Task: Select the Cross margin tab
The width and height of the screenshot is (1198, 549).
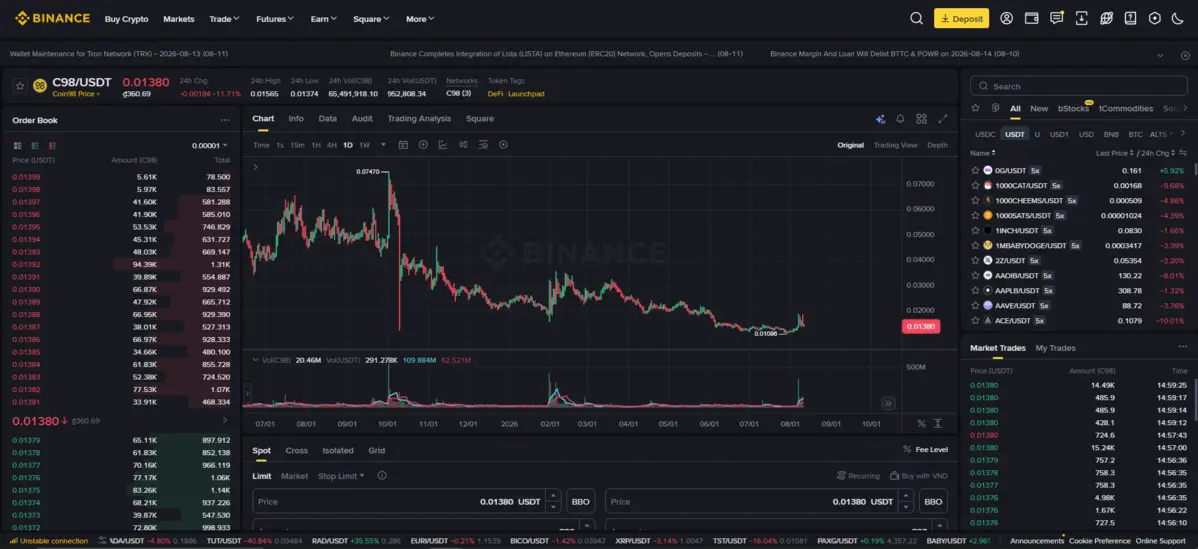Action: pyautogui.click(x=296, y=451)
